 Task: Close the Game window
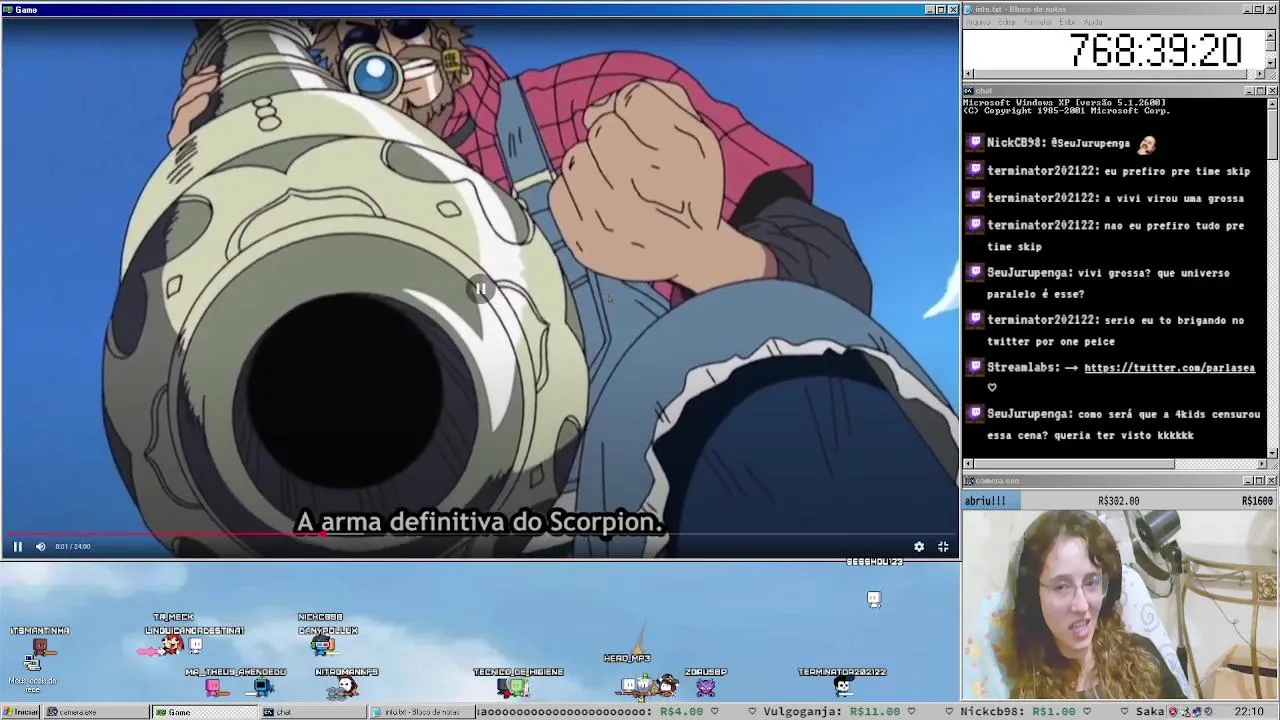[x=953, y=9]
